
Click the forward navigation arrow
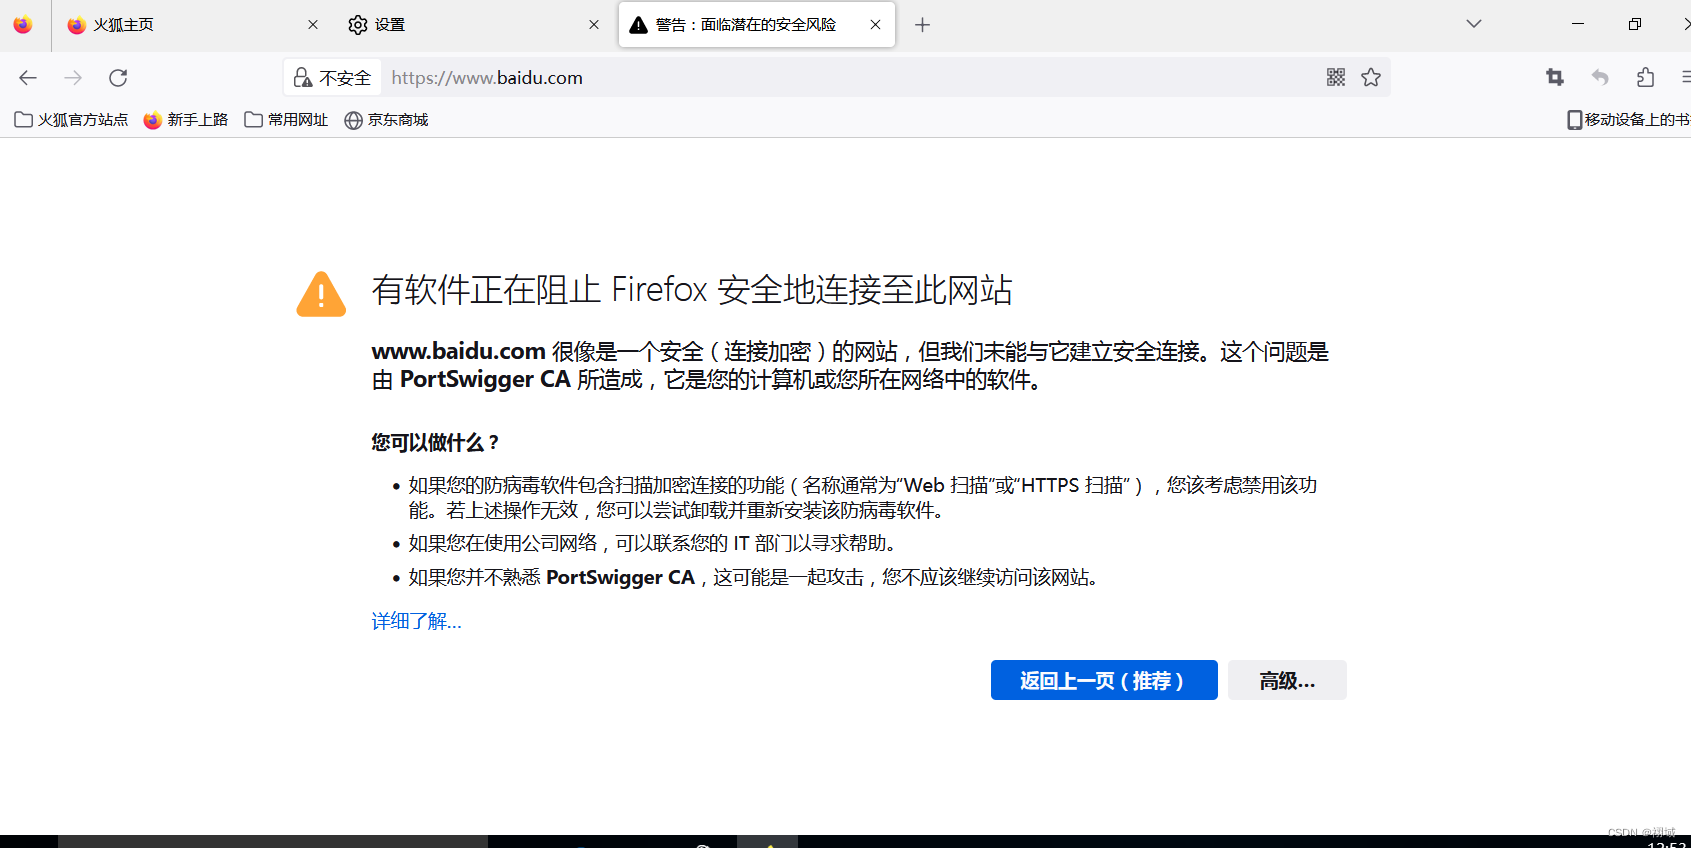(x=73, y=78)
